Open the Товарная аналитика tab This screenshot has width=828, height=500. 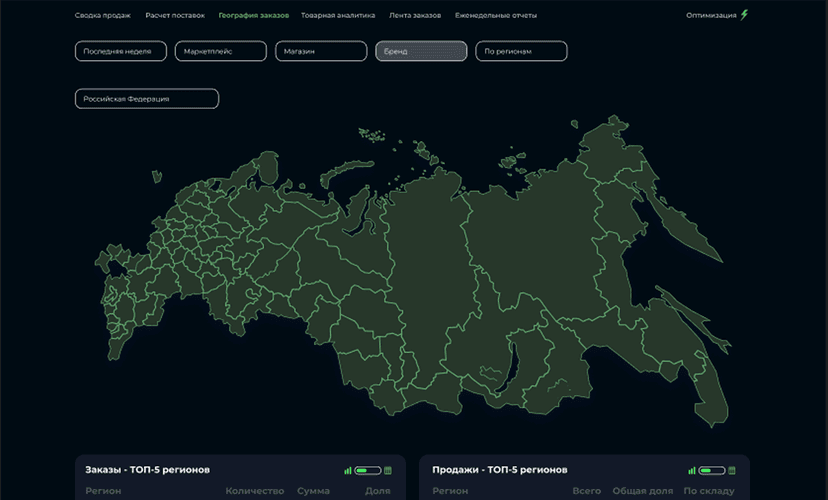pos(338,16)
